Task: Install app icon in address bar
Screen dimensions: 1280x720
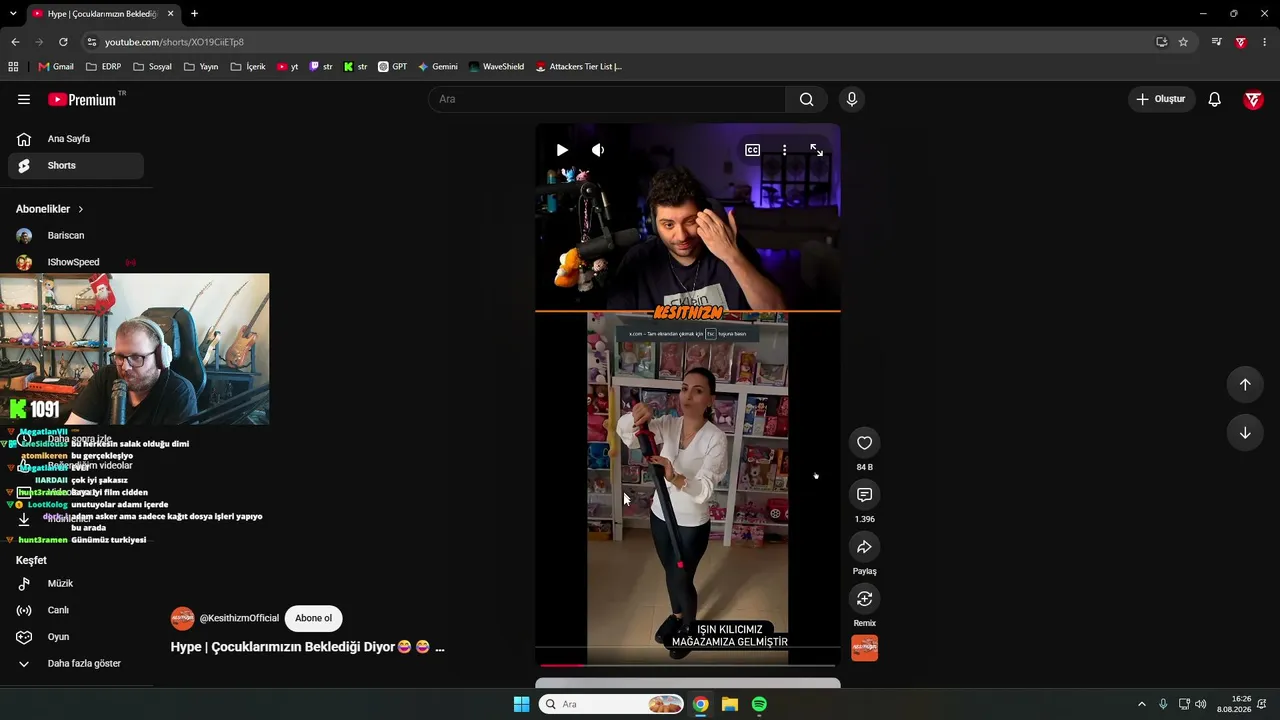Action: click(1161, 42)
